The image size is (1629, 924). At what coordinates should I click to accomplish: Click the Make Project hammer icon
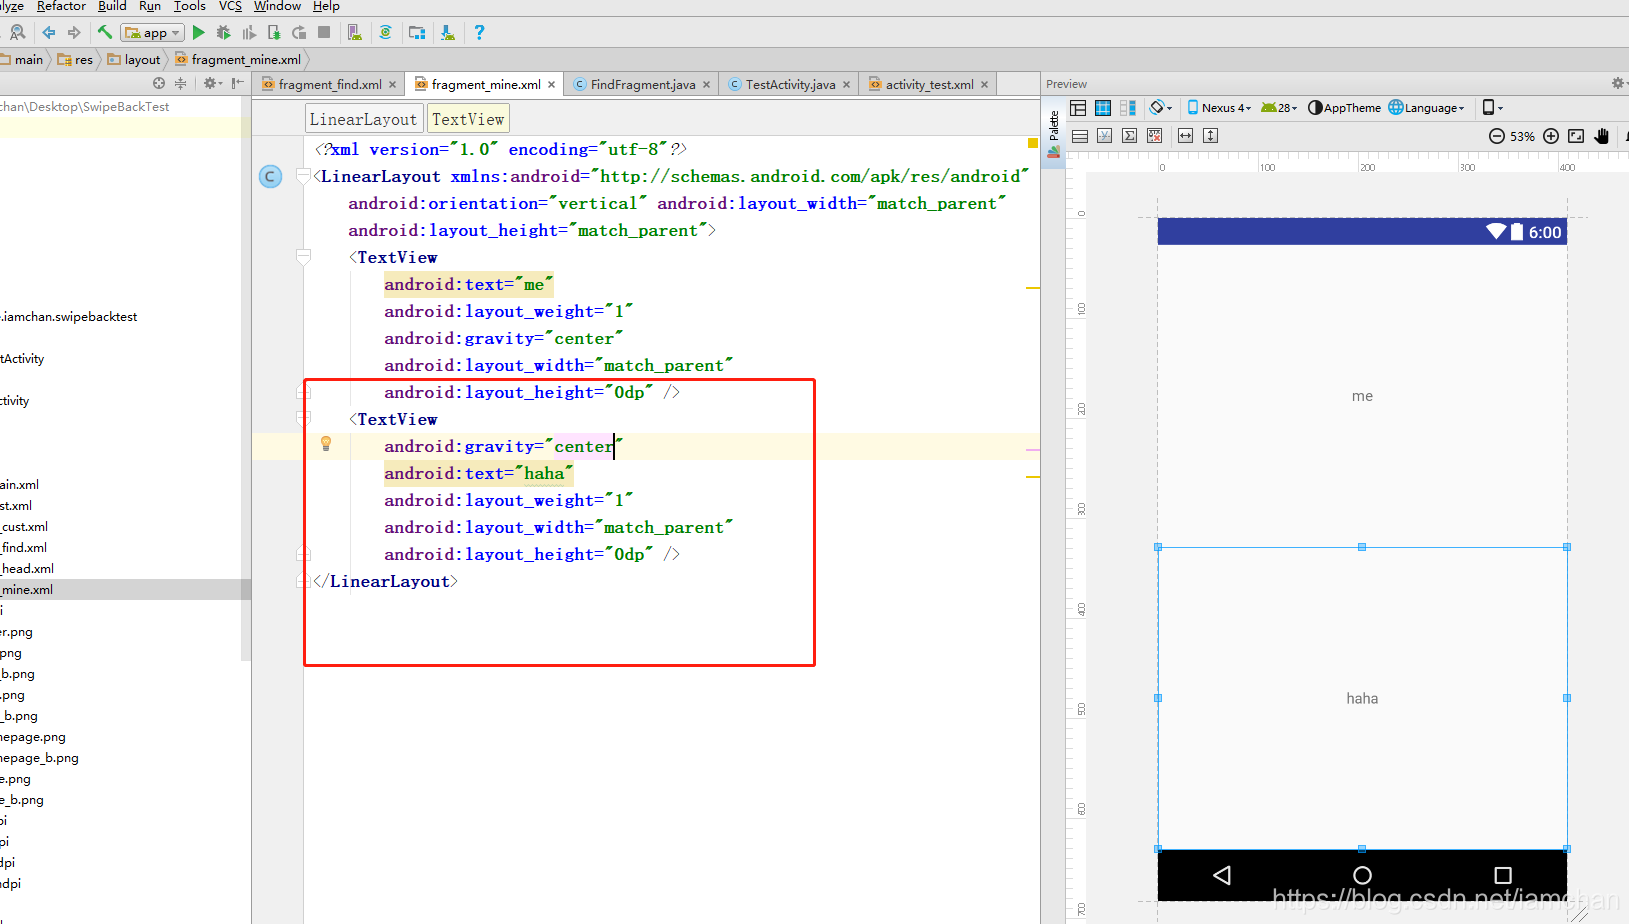[105, 32]
